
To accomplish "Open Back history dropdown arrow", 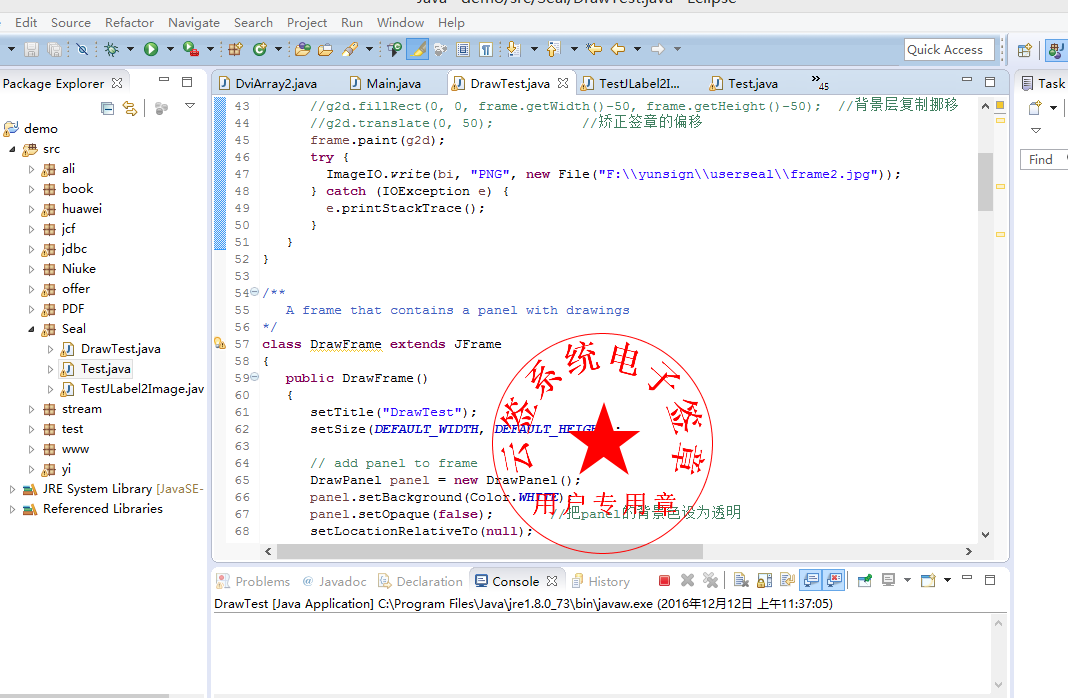I will [638, 49].
